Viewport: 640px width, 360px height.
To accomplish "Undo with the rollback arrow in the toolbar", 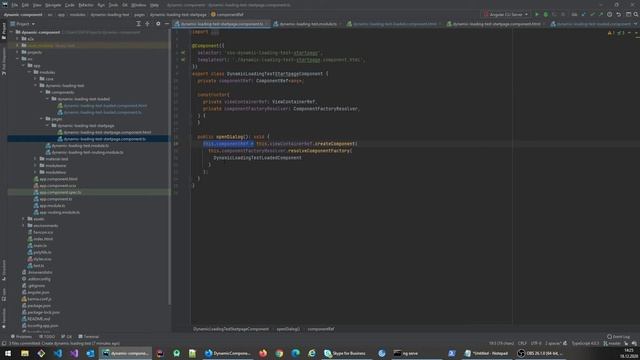I will pos(619,14).
